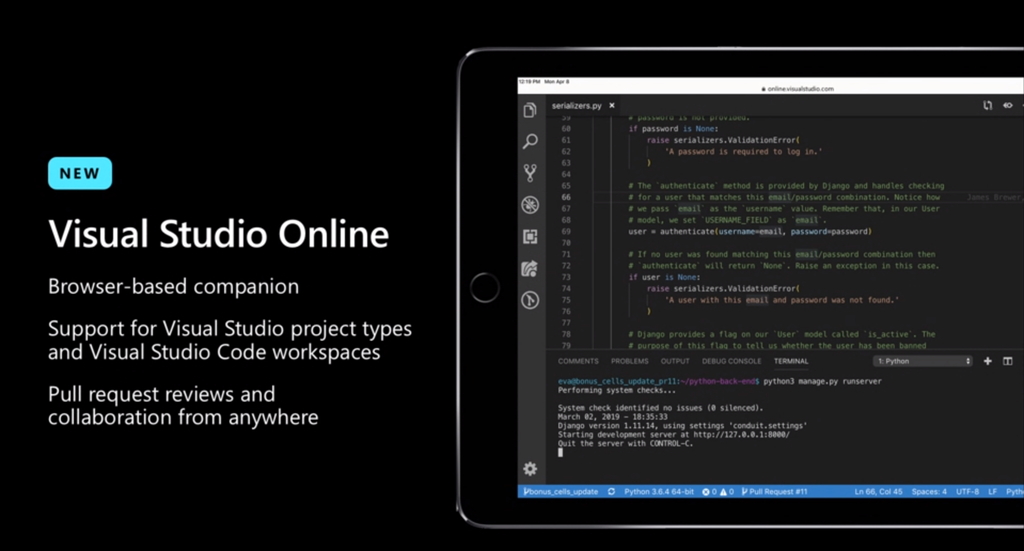Screen dimensions: 1024x551
Task: Switch to the OUTPUT panel tab
Action: [x=675, y=361]
